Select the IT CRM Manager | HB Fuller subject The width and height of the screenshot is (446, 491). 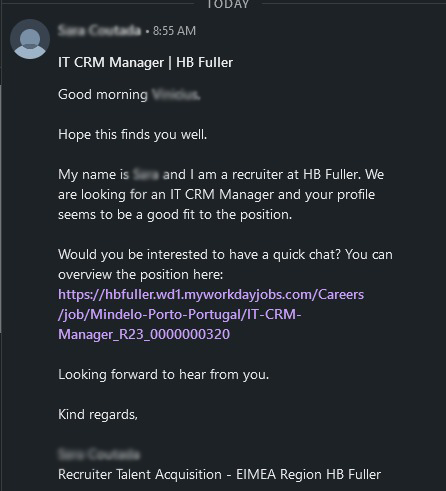[145, 62]
